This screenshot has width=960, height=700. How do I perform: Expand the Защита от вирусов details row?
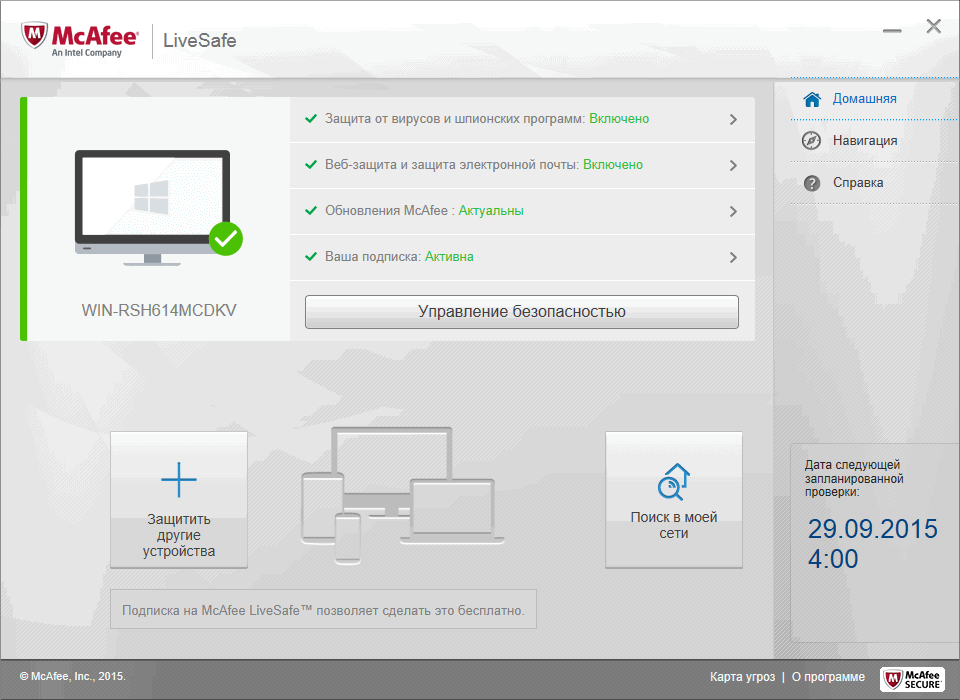(735, 118)
